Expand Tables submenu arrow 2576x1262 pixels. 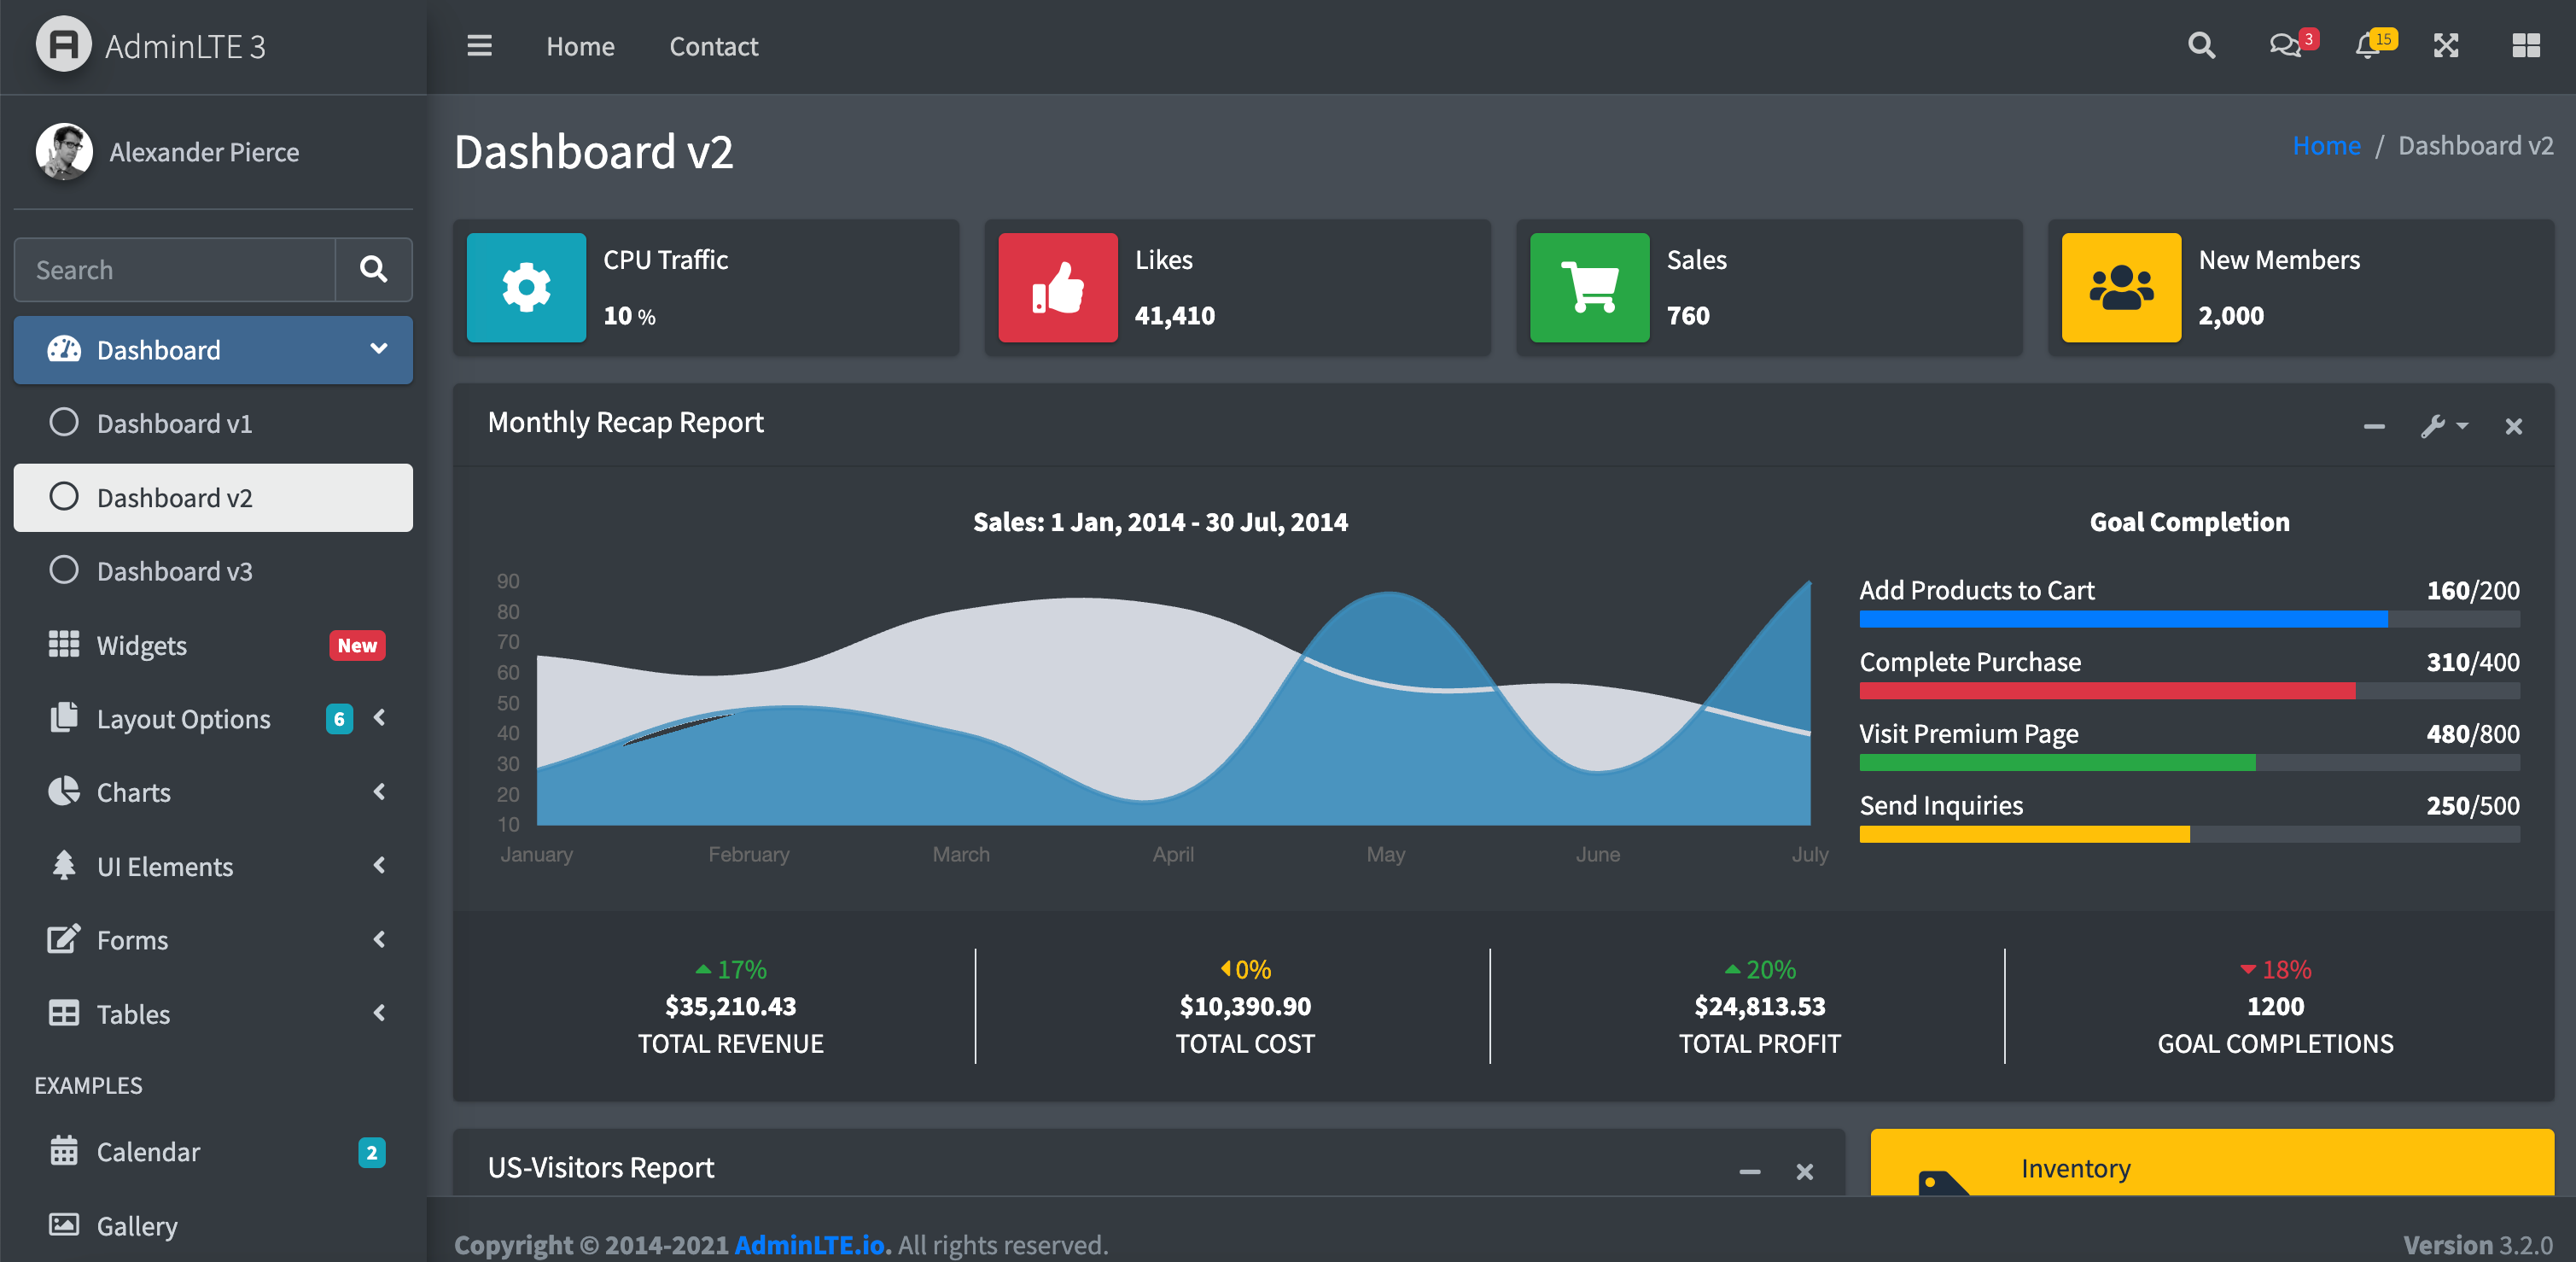pos(379,1013)
